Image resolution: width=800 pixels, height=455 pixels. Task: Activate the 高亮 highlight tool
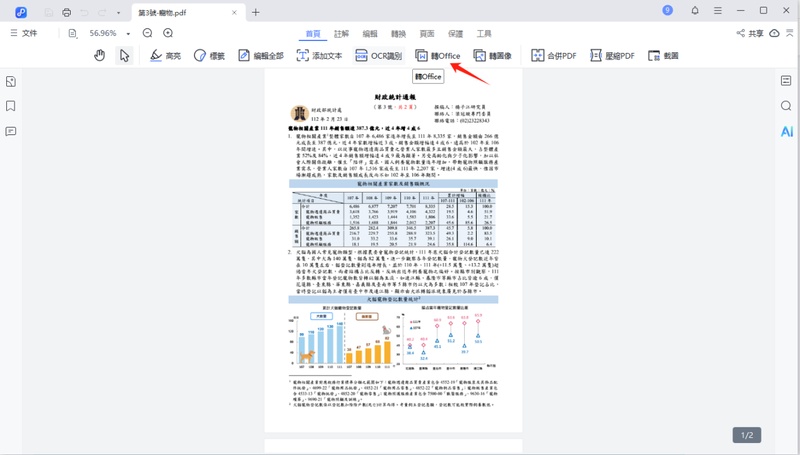point(165,55)
